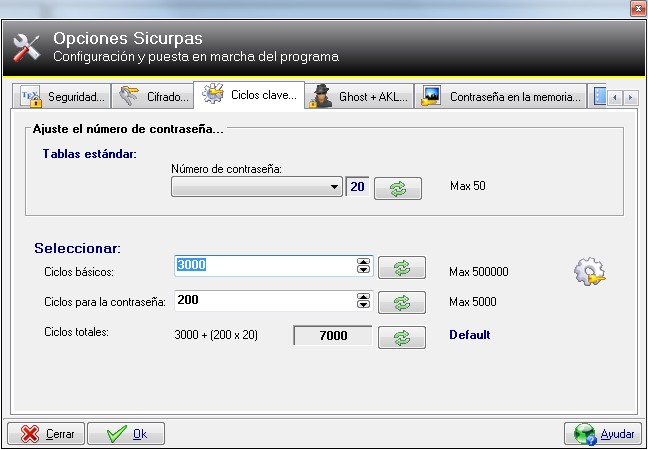Click the Max 50 text
This screenshot has width=648, height=450.
468,186
